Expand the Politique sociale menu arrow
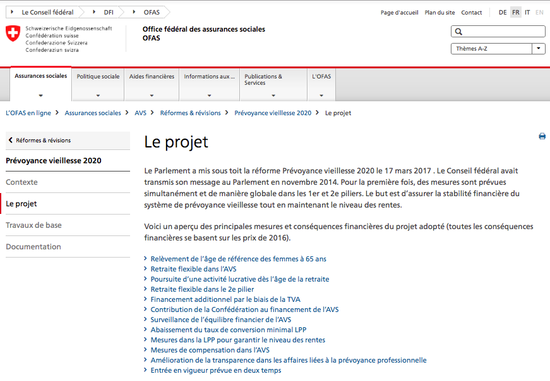Screen dimensions: 550x381 [98, 95]
